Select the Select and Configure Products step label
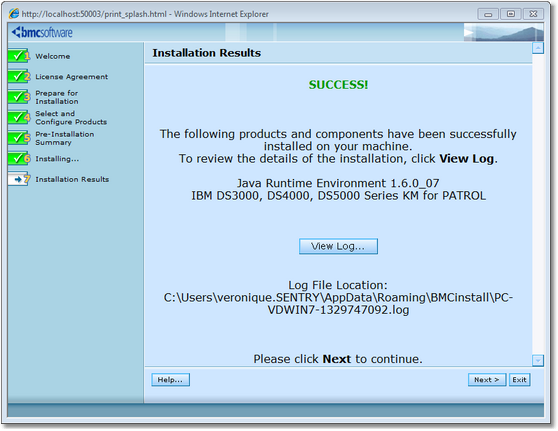The width and height of the screenshot is (558, 431). pos(71,117)
